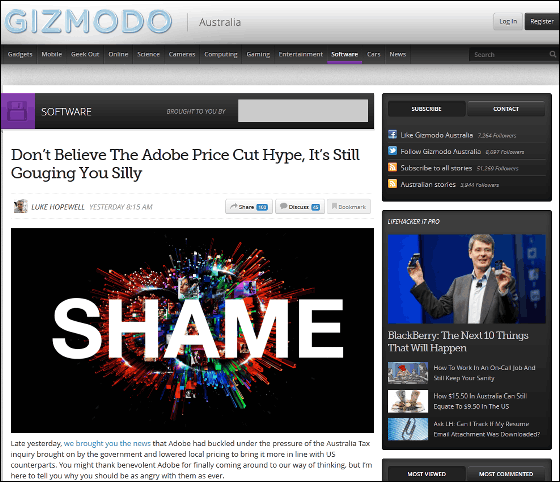Click the search magnifier icon
Image resolution: width=560 pixels, height=482 pixels.
click(552, 54)
